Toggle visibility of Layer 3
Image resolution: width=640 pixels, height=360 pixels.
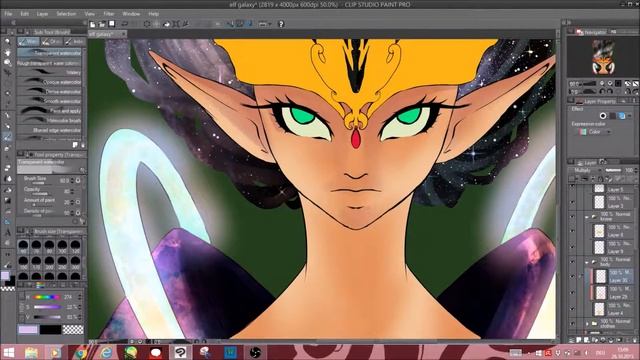572,202
